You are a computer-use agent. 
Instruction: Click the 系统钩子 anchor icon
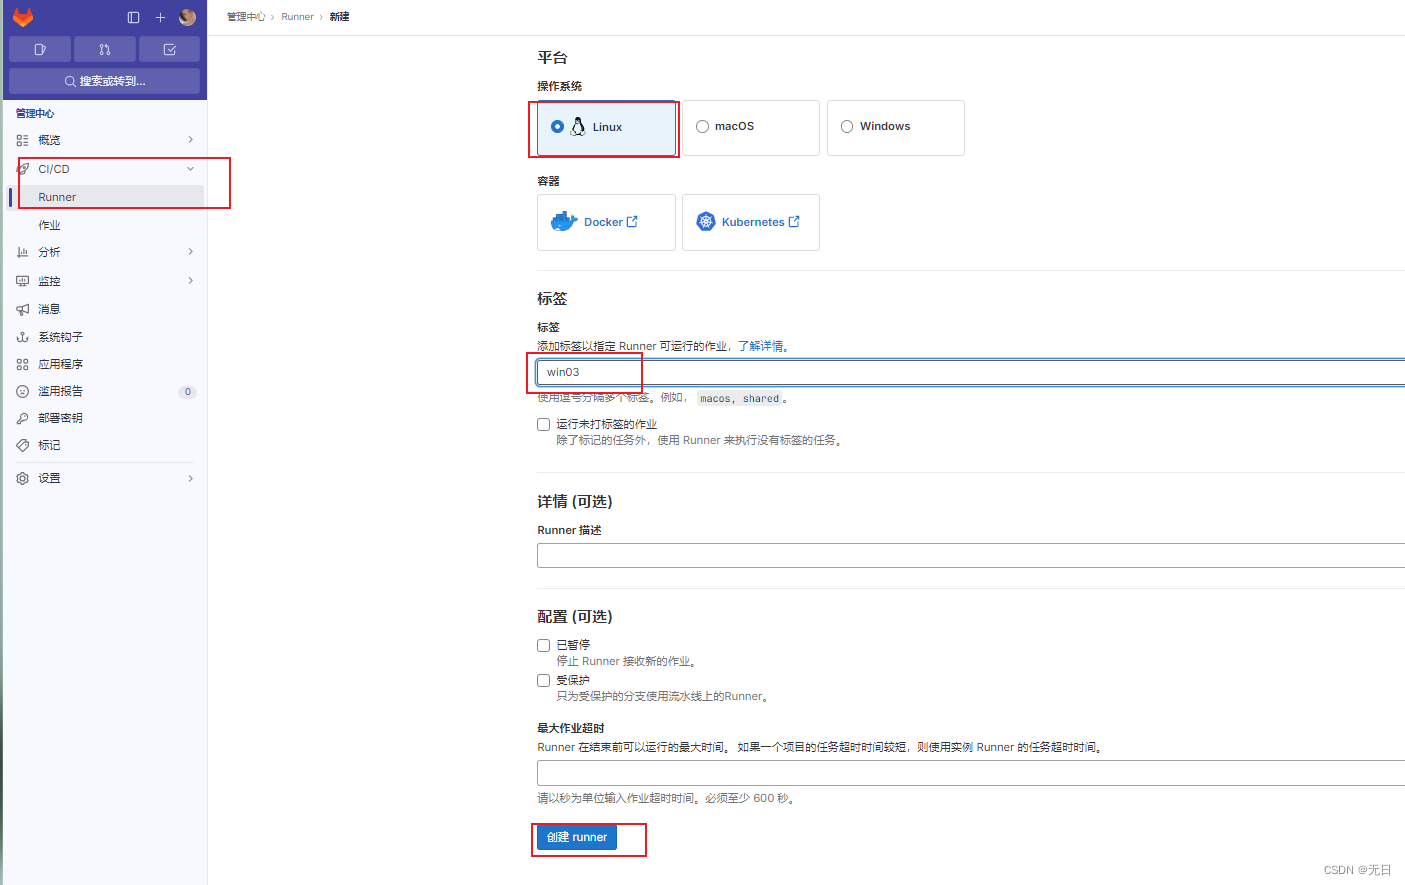(x=22, y=336)
